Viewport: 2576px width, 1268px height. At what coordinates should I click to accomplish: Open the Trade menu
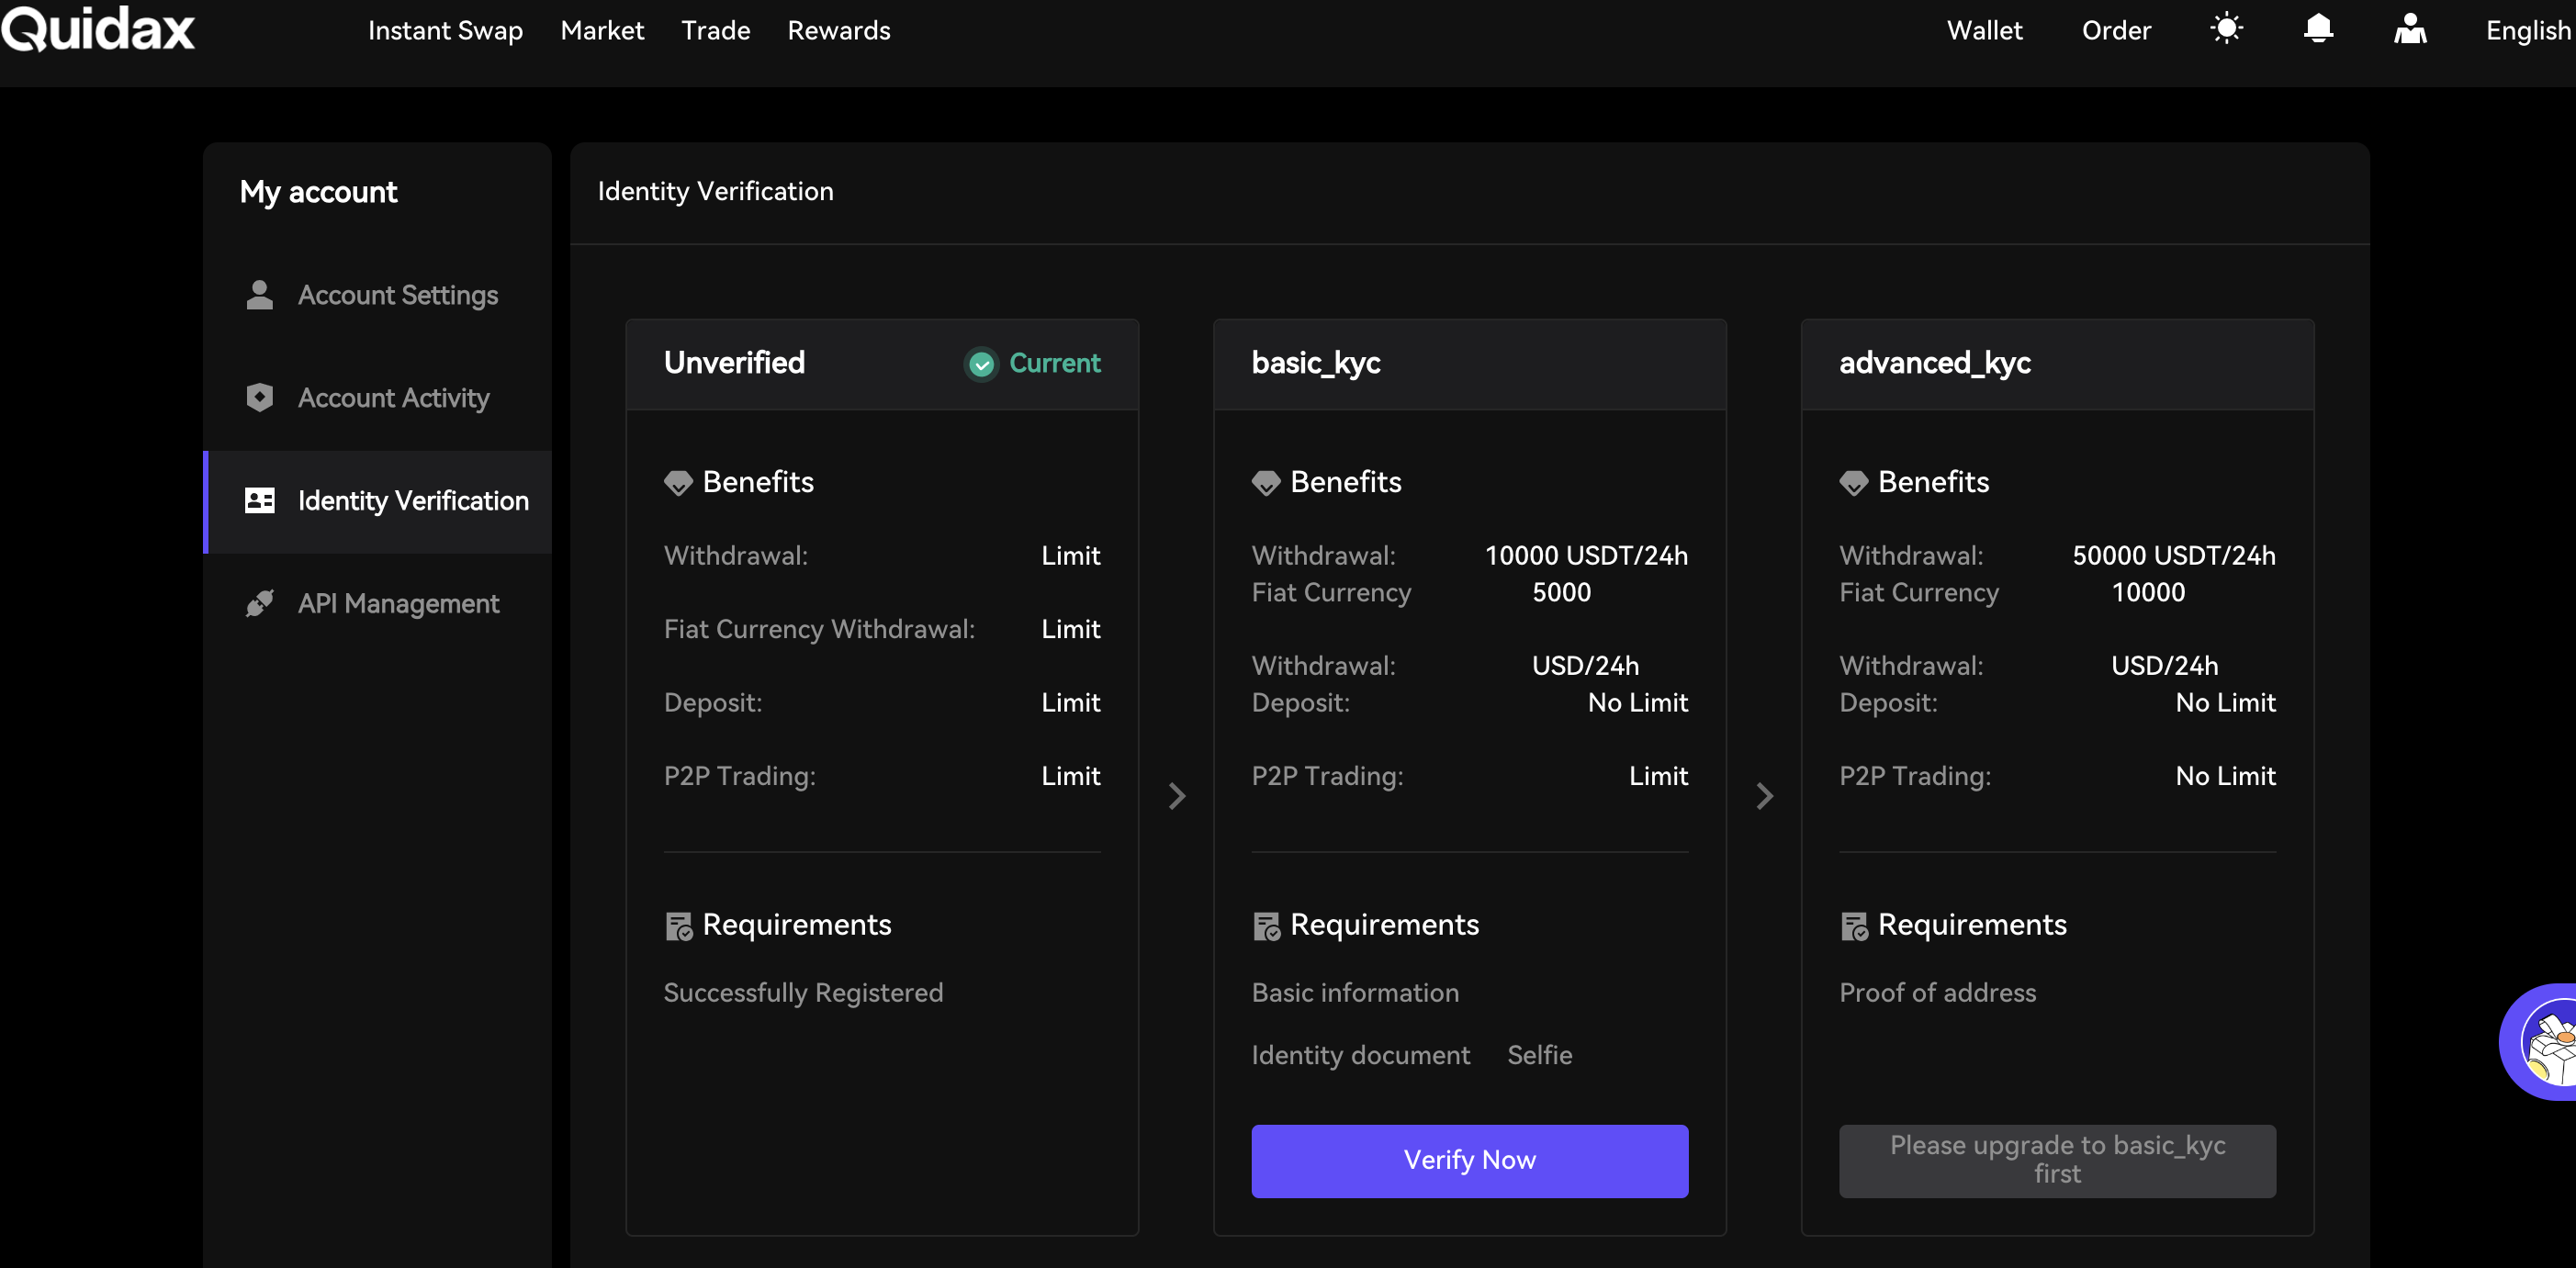point(715,31)
